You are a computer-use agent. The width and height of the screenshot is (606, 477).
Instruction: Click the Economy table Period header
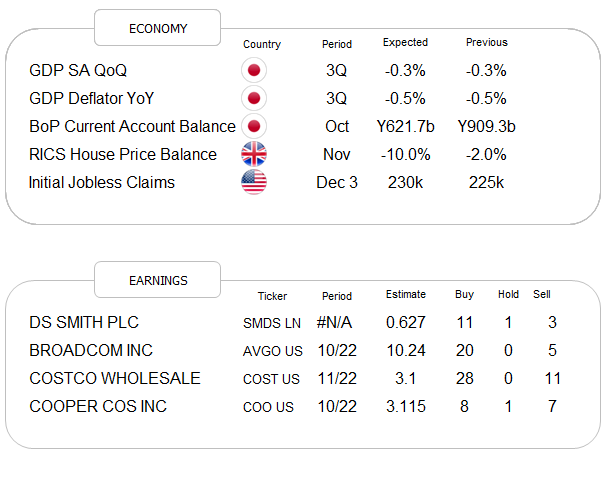337,44
